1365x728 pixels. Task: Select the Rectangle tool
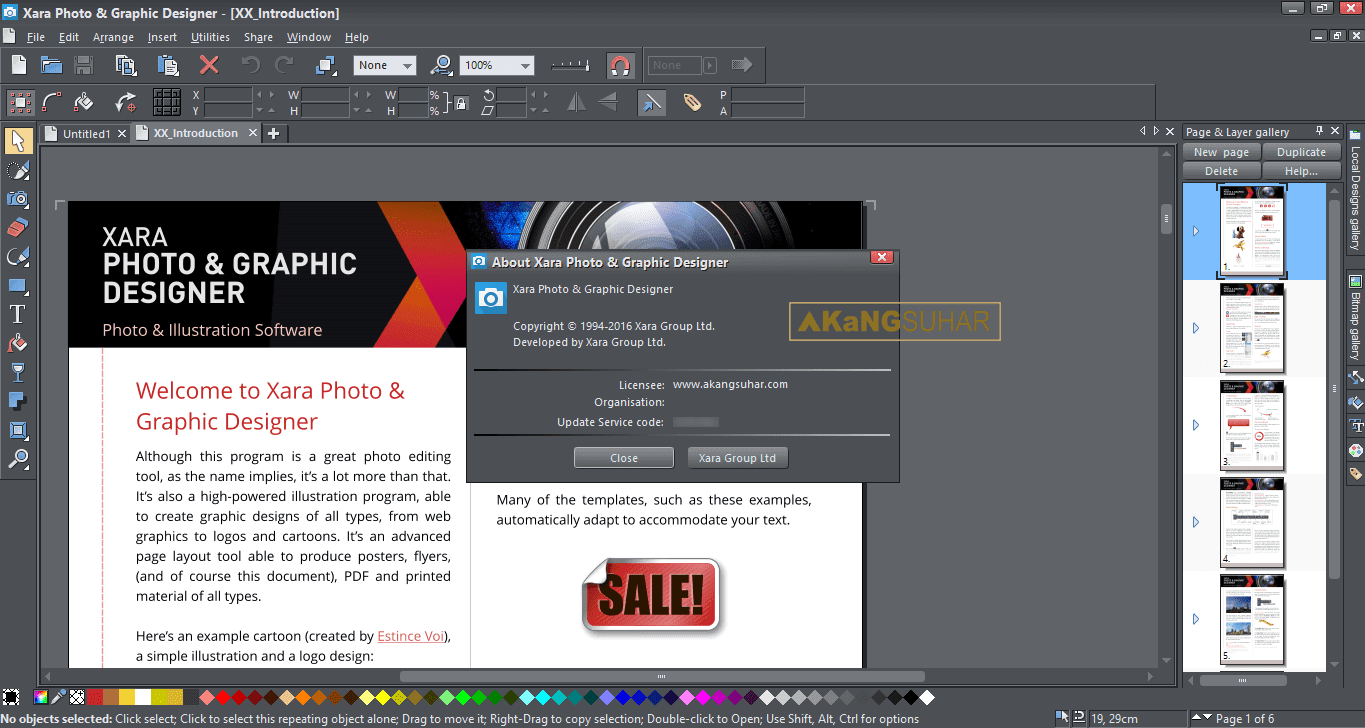[18, 286]
